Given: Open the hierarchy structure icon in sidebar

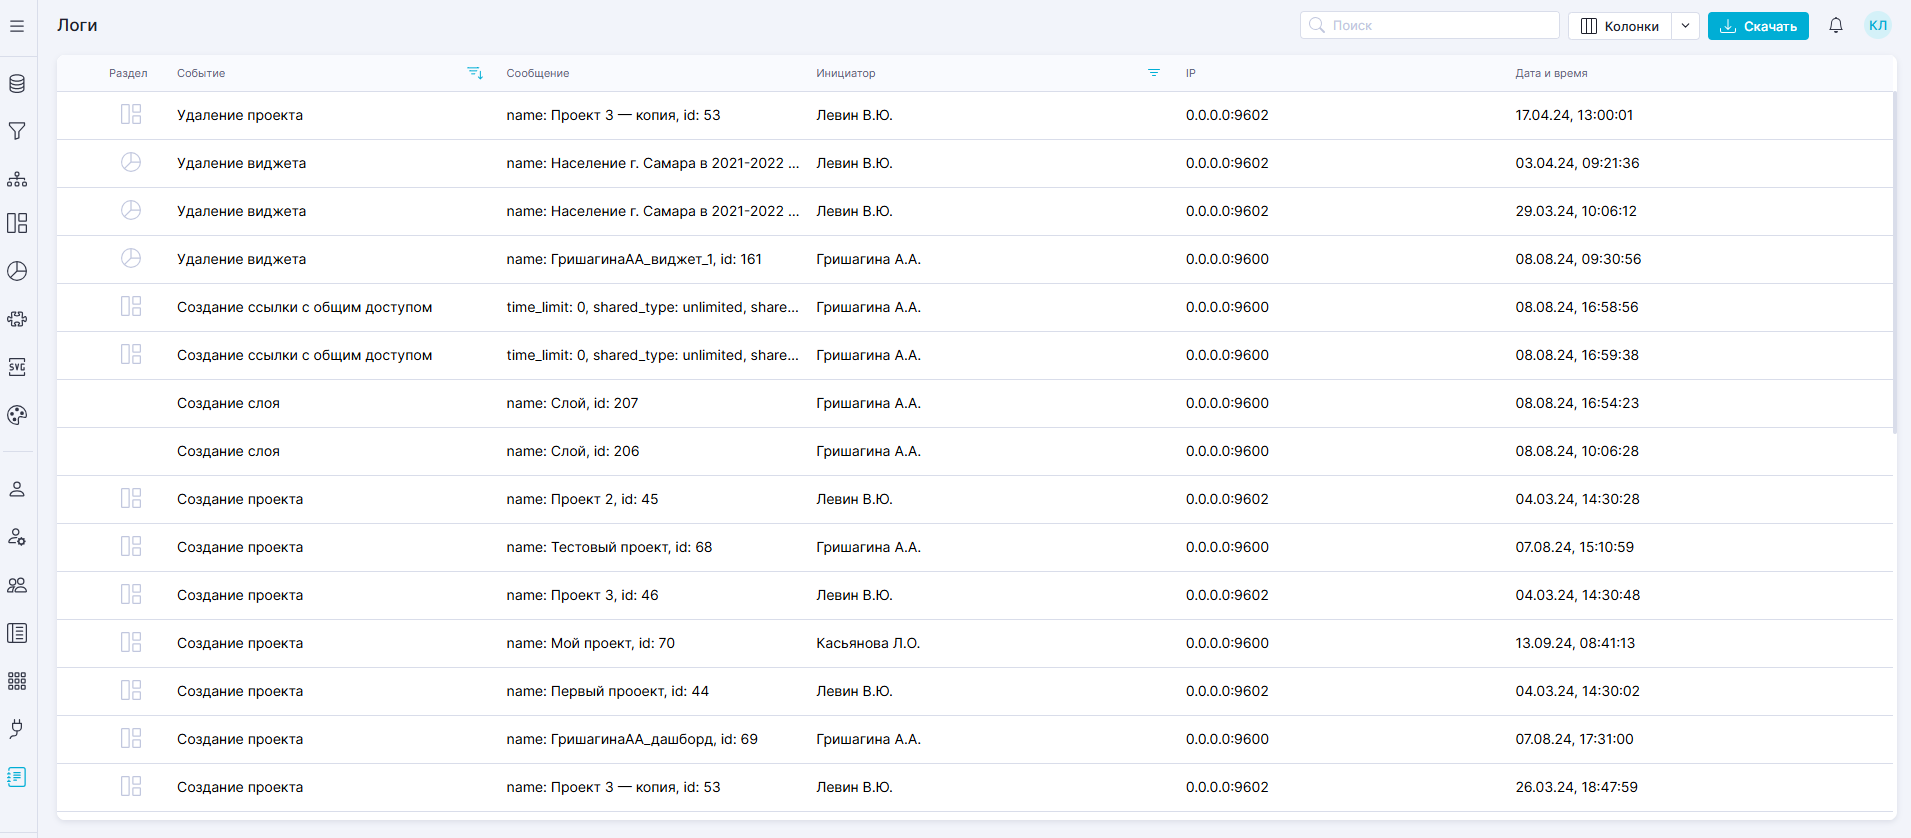Looking at the screenshot, I should pos(17,179).
